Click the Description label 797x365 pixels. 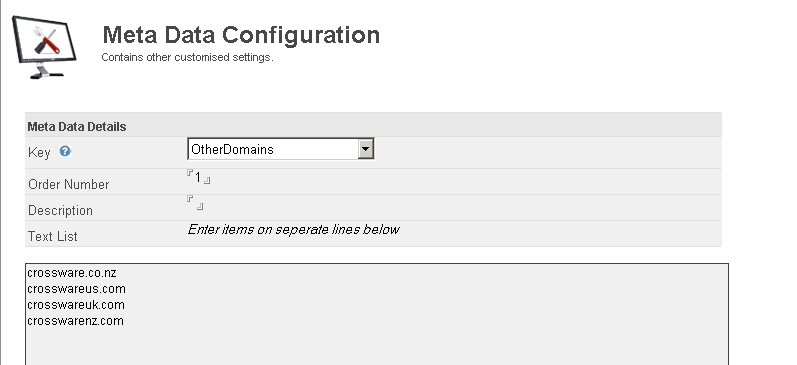click(x=60, y=210)
